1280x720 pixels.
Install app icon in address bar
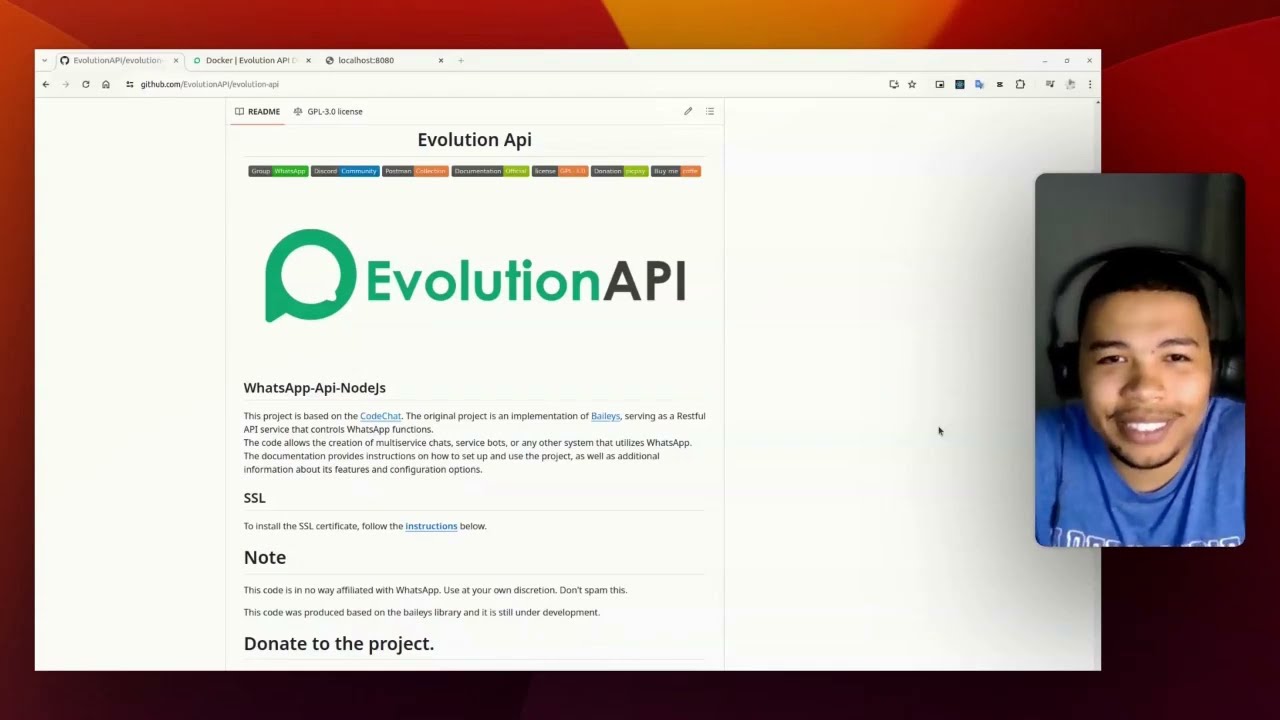pos(894,84)
